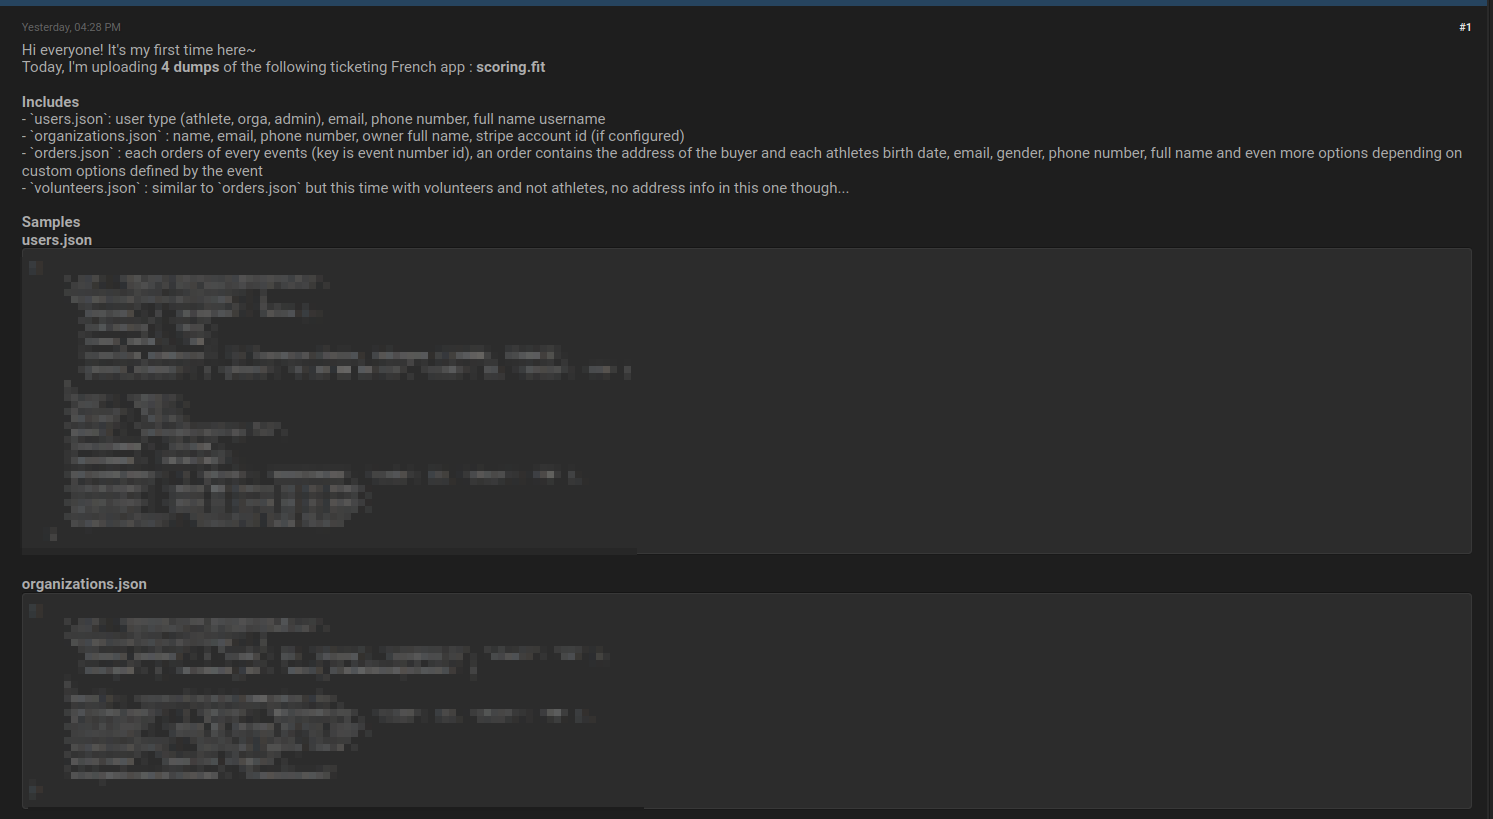The width and height of the screenshot is (1493, 819).
Task: Click the "Samples" heading
Action: point(51,222)
